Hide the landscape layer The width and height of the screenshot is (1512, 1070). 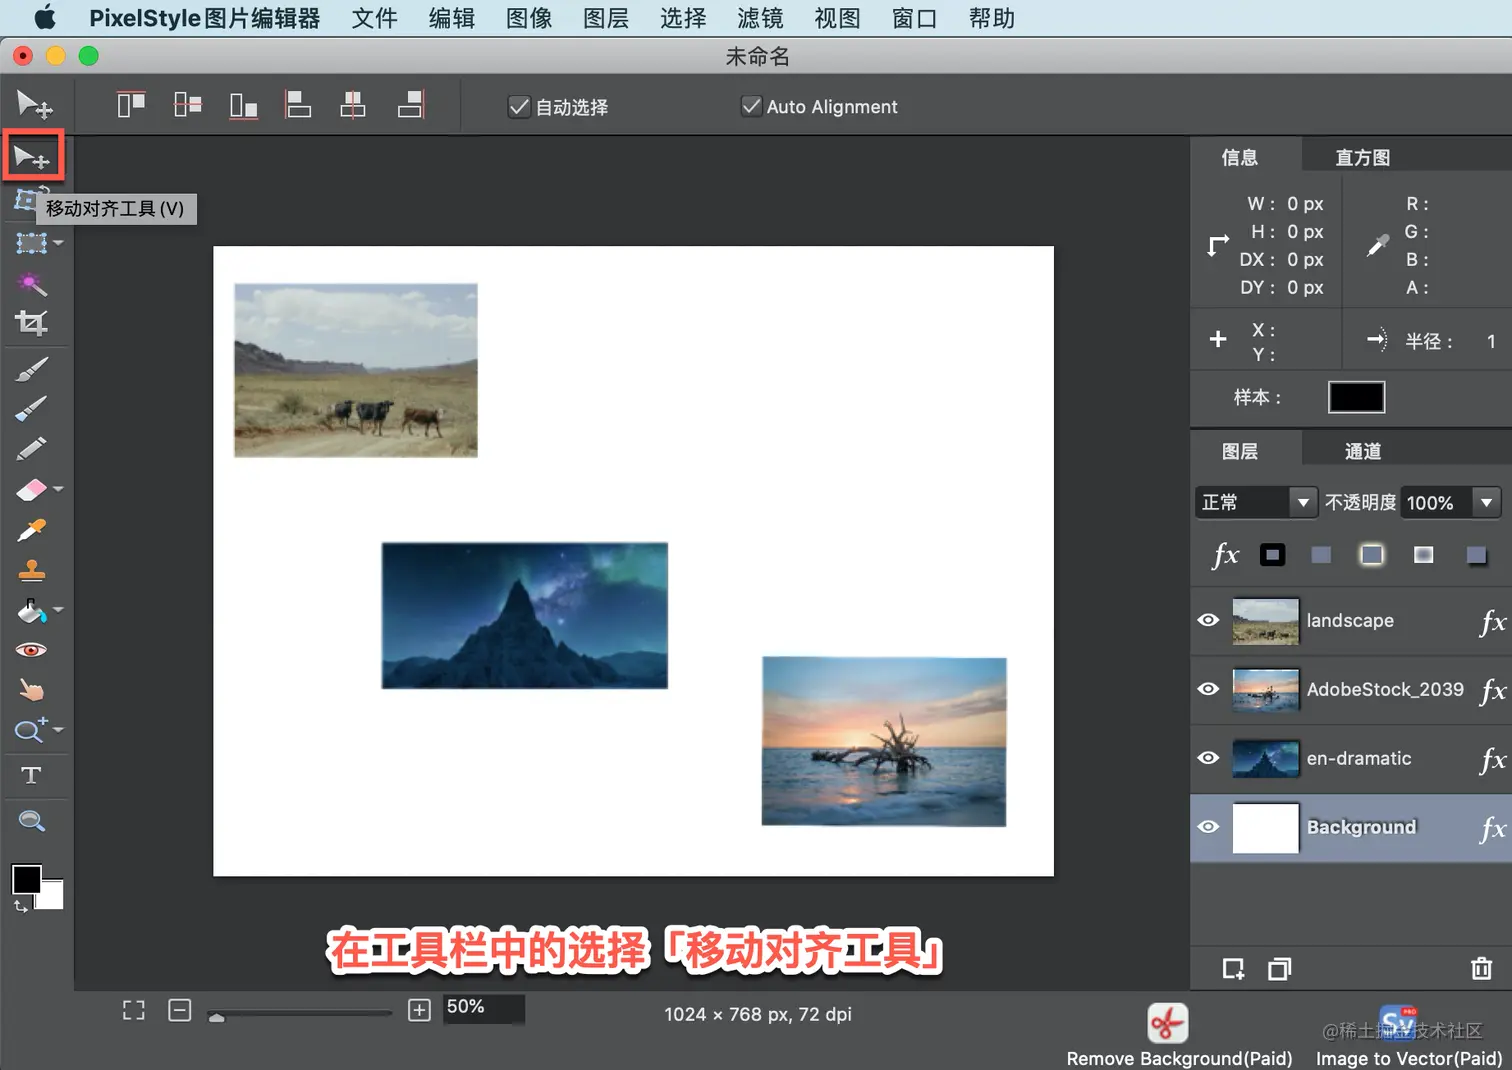[1208, 620]
